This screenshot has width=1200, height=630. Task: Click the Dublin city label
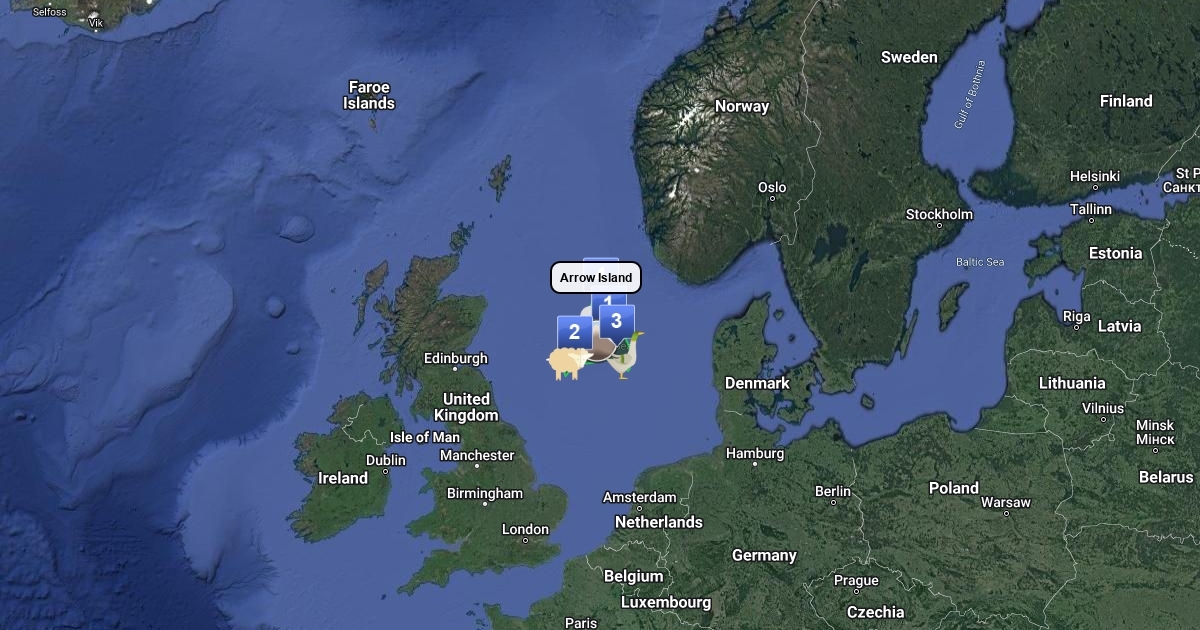click(386, 460)
